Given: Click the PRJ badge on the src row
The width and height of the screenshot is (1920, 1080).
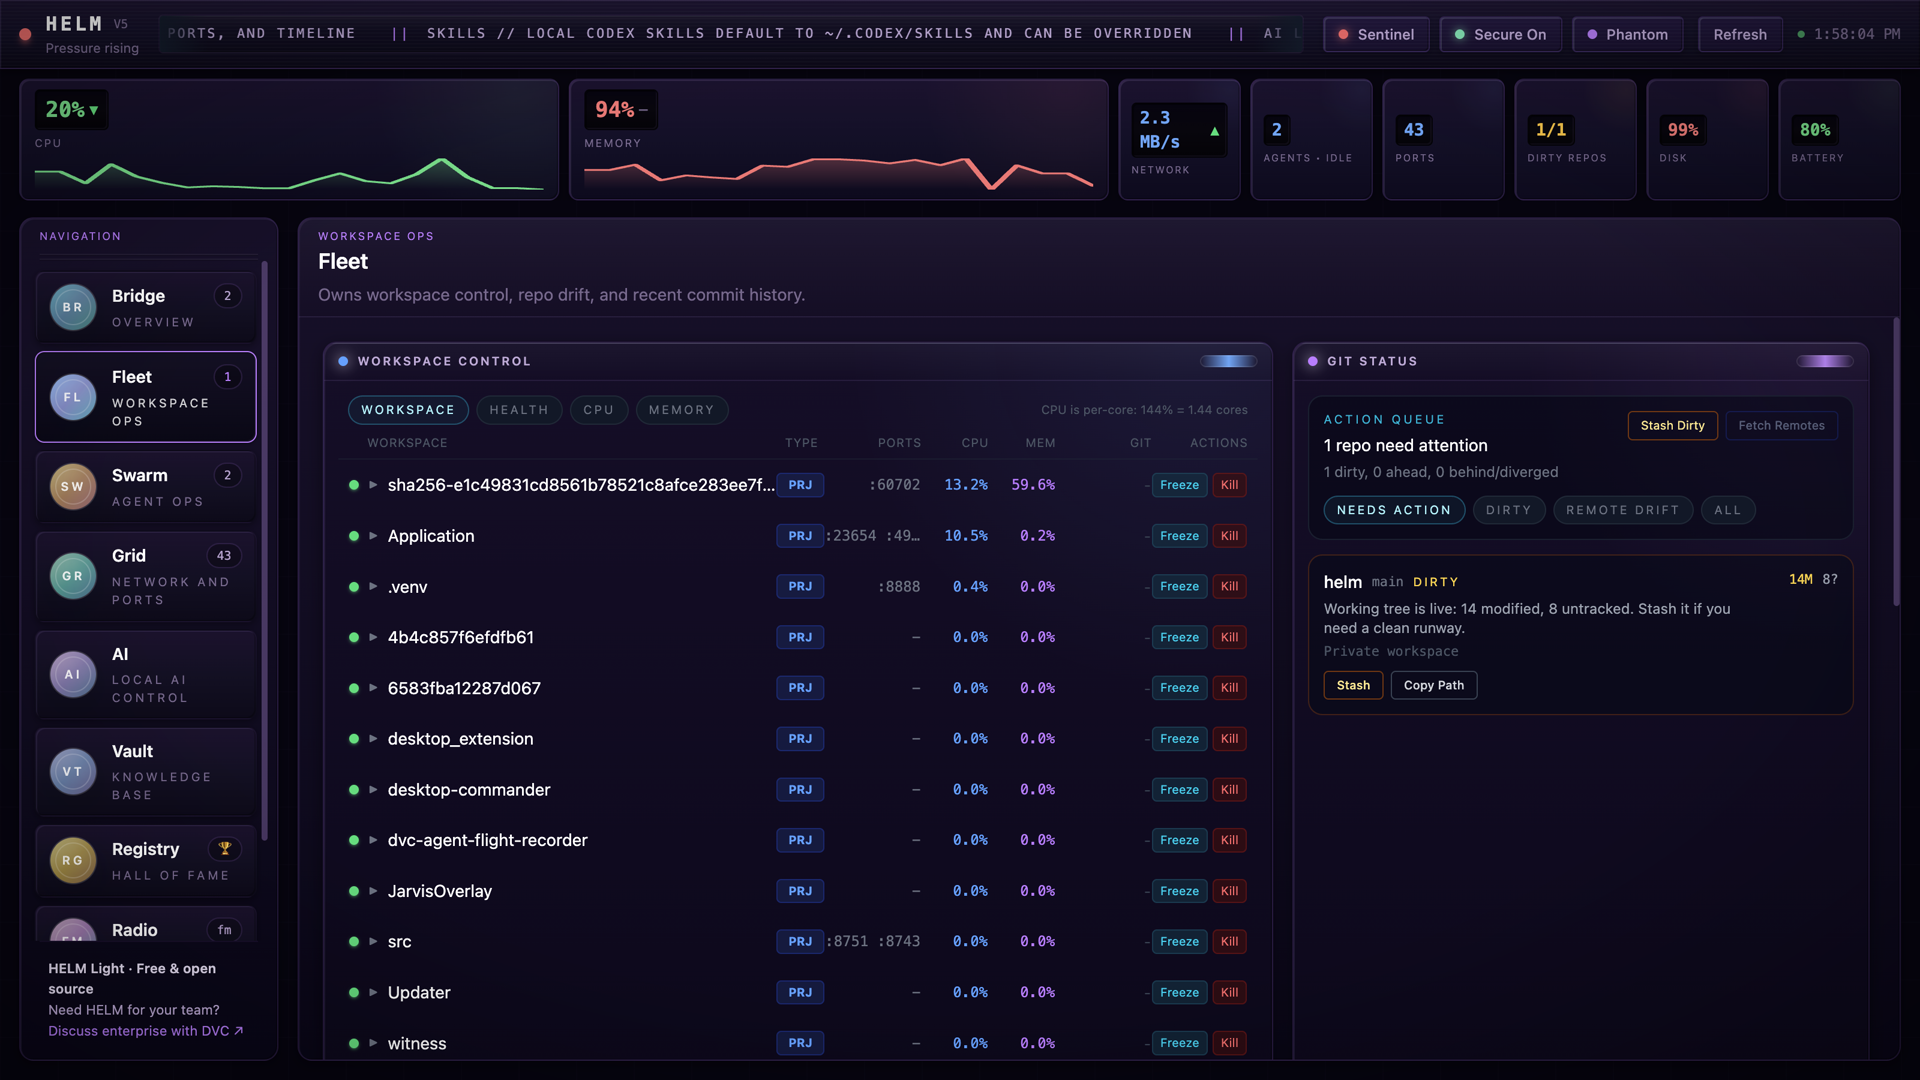Looking at the screenshot, I should click(800, 942).
